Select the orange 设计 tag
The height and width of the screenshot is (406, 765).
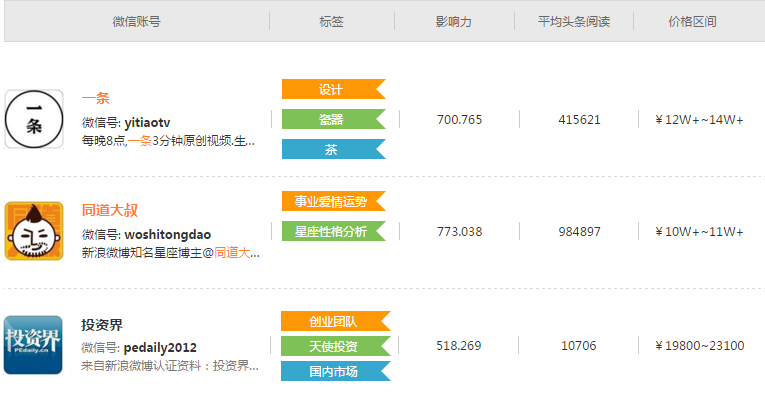(331, 89)
